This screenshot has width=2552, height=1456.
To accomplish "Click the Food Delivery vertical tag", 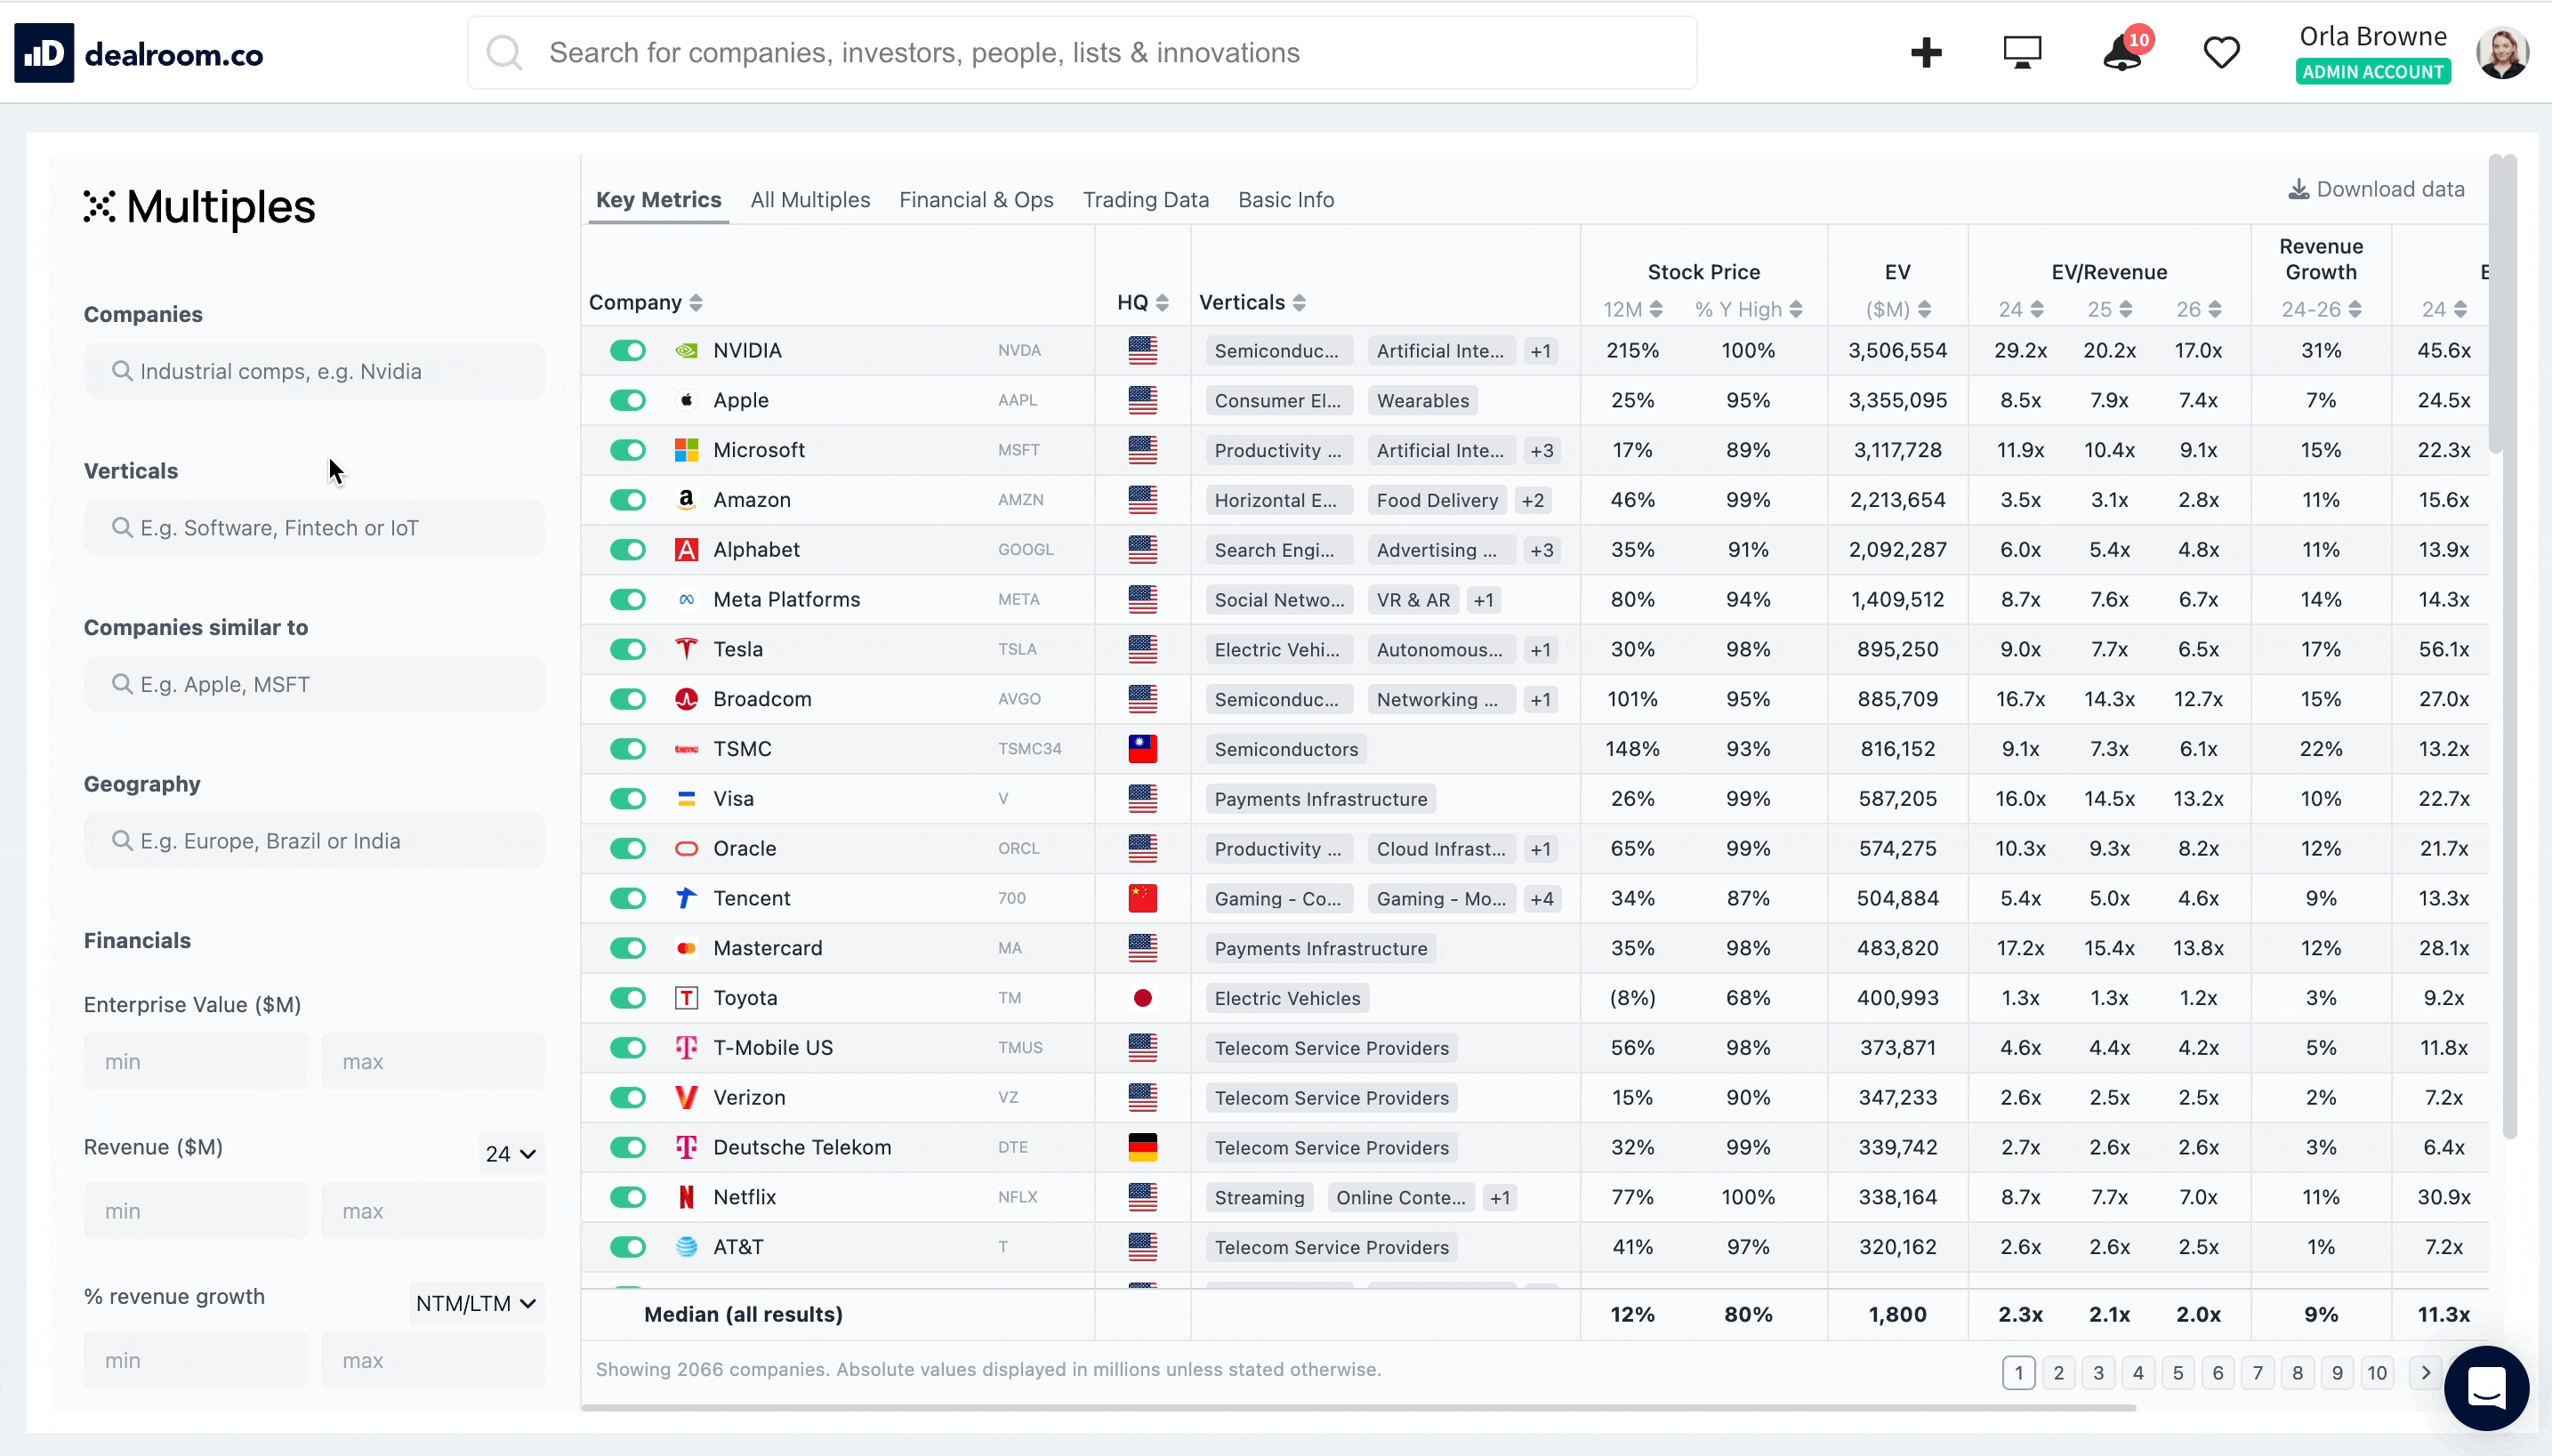I will [1437, 500].
